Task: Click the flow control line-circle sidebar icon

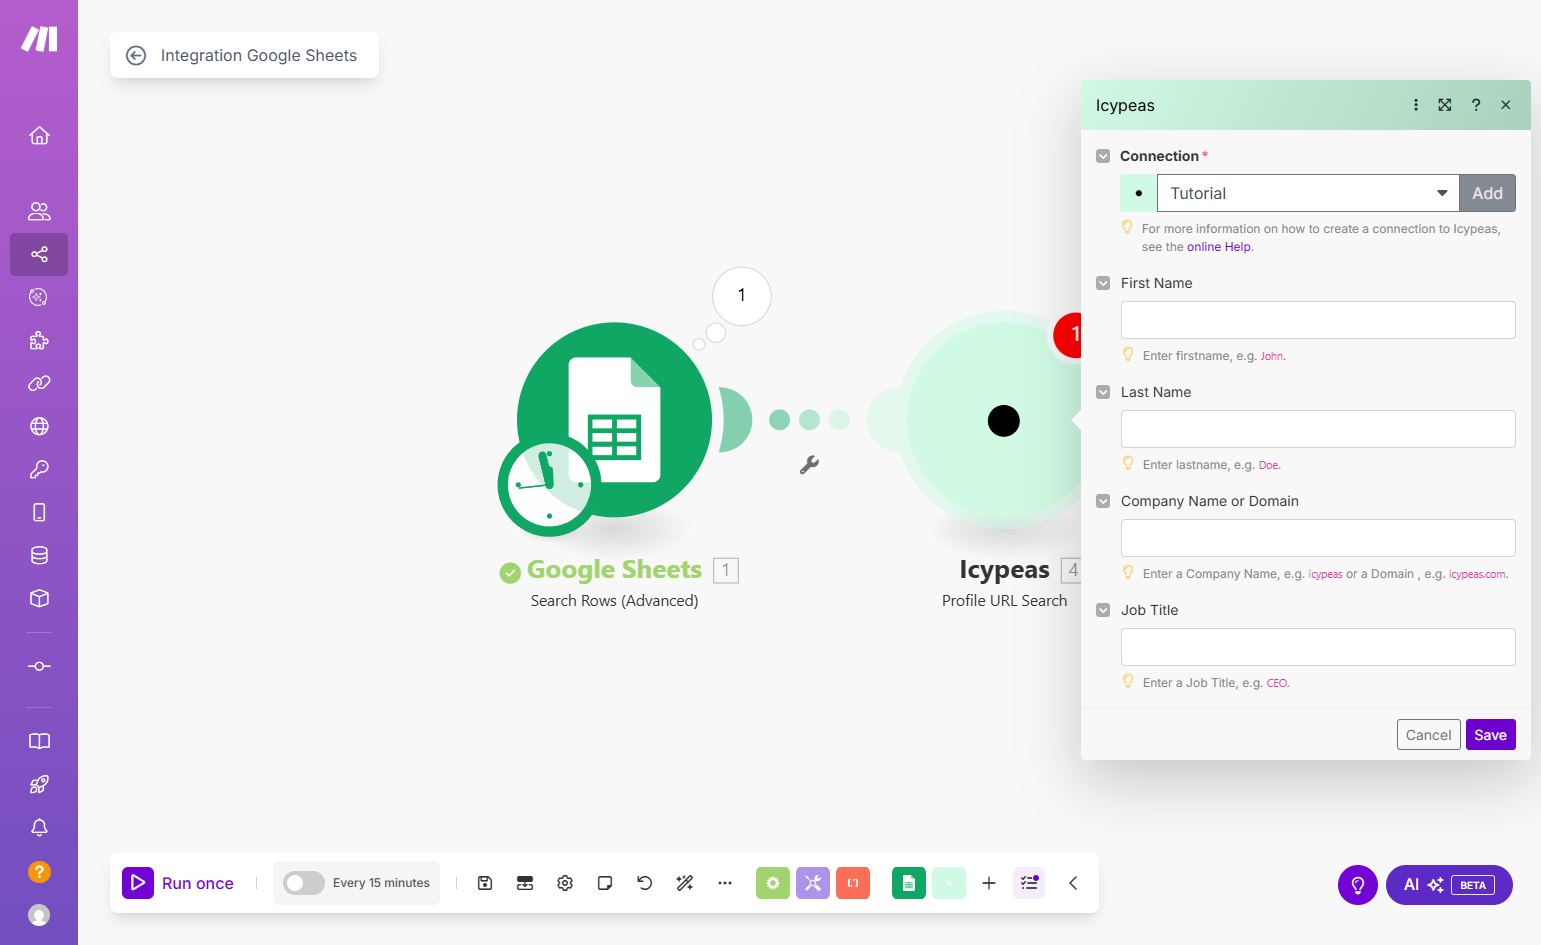Action: (39, 666)
